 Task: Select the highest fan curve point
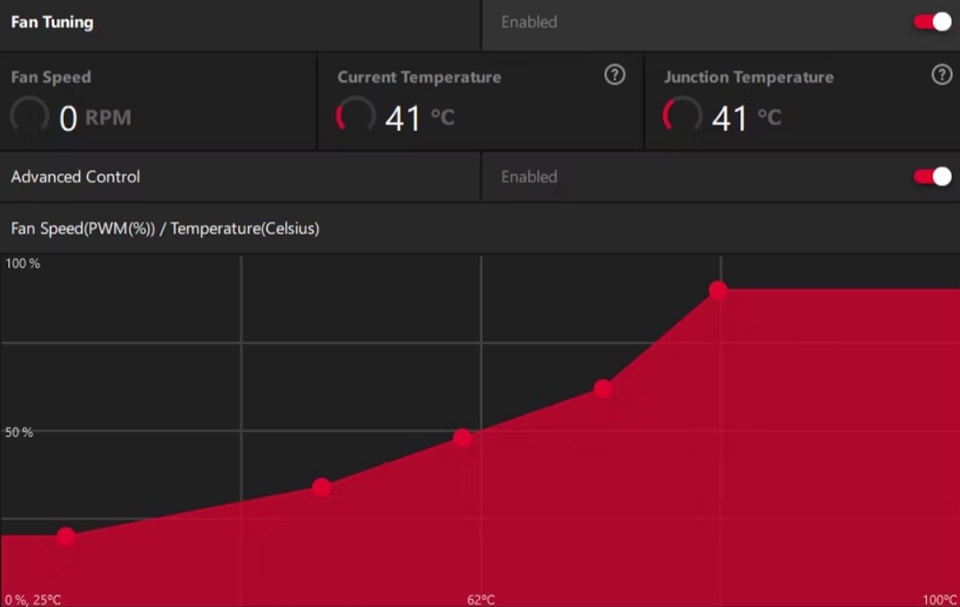point(718,290)
